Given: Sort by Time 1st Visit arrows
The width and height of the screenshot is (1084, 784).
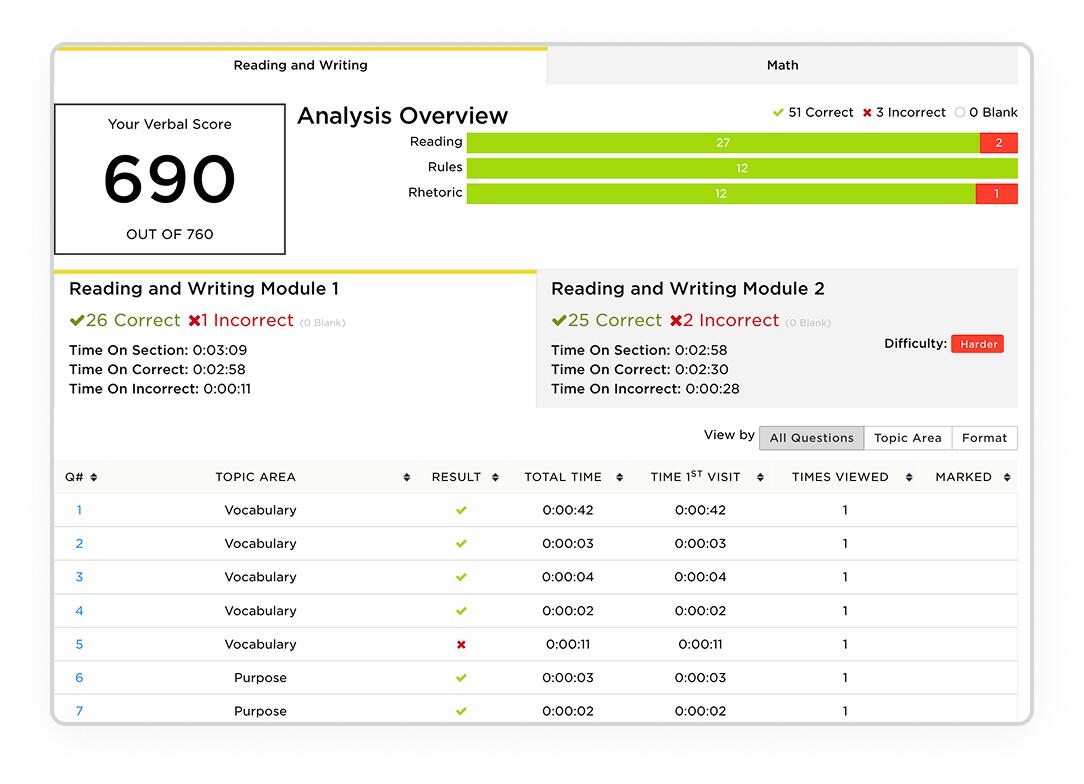Looking at the screenshot, I should (x=760, y=478).
